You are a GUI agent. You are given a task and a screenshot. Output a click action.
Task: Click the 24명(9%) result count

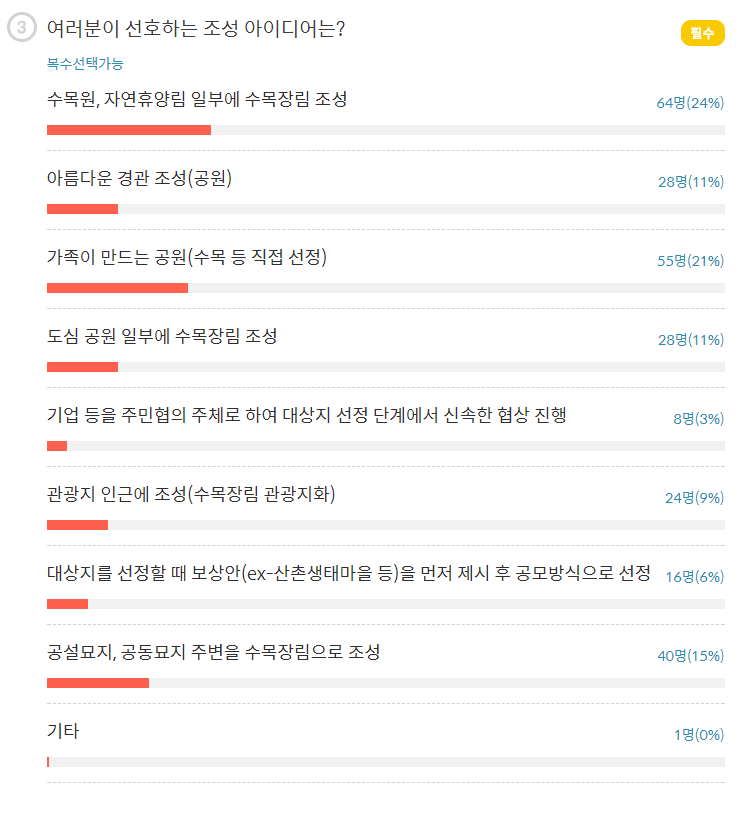[694, 498]
